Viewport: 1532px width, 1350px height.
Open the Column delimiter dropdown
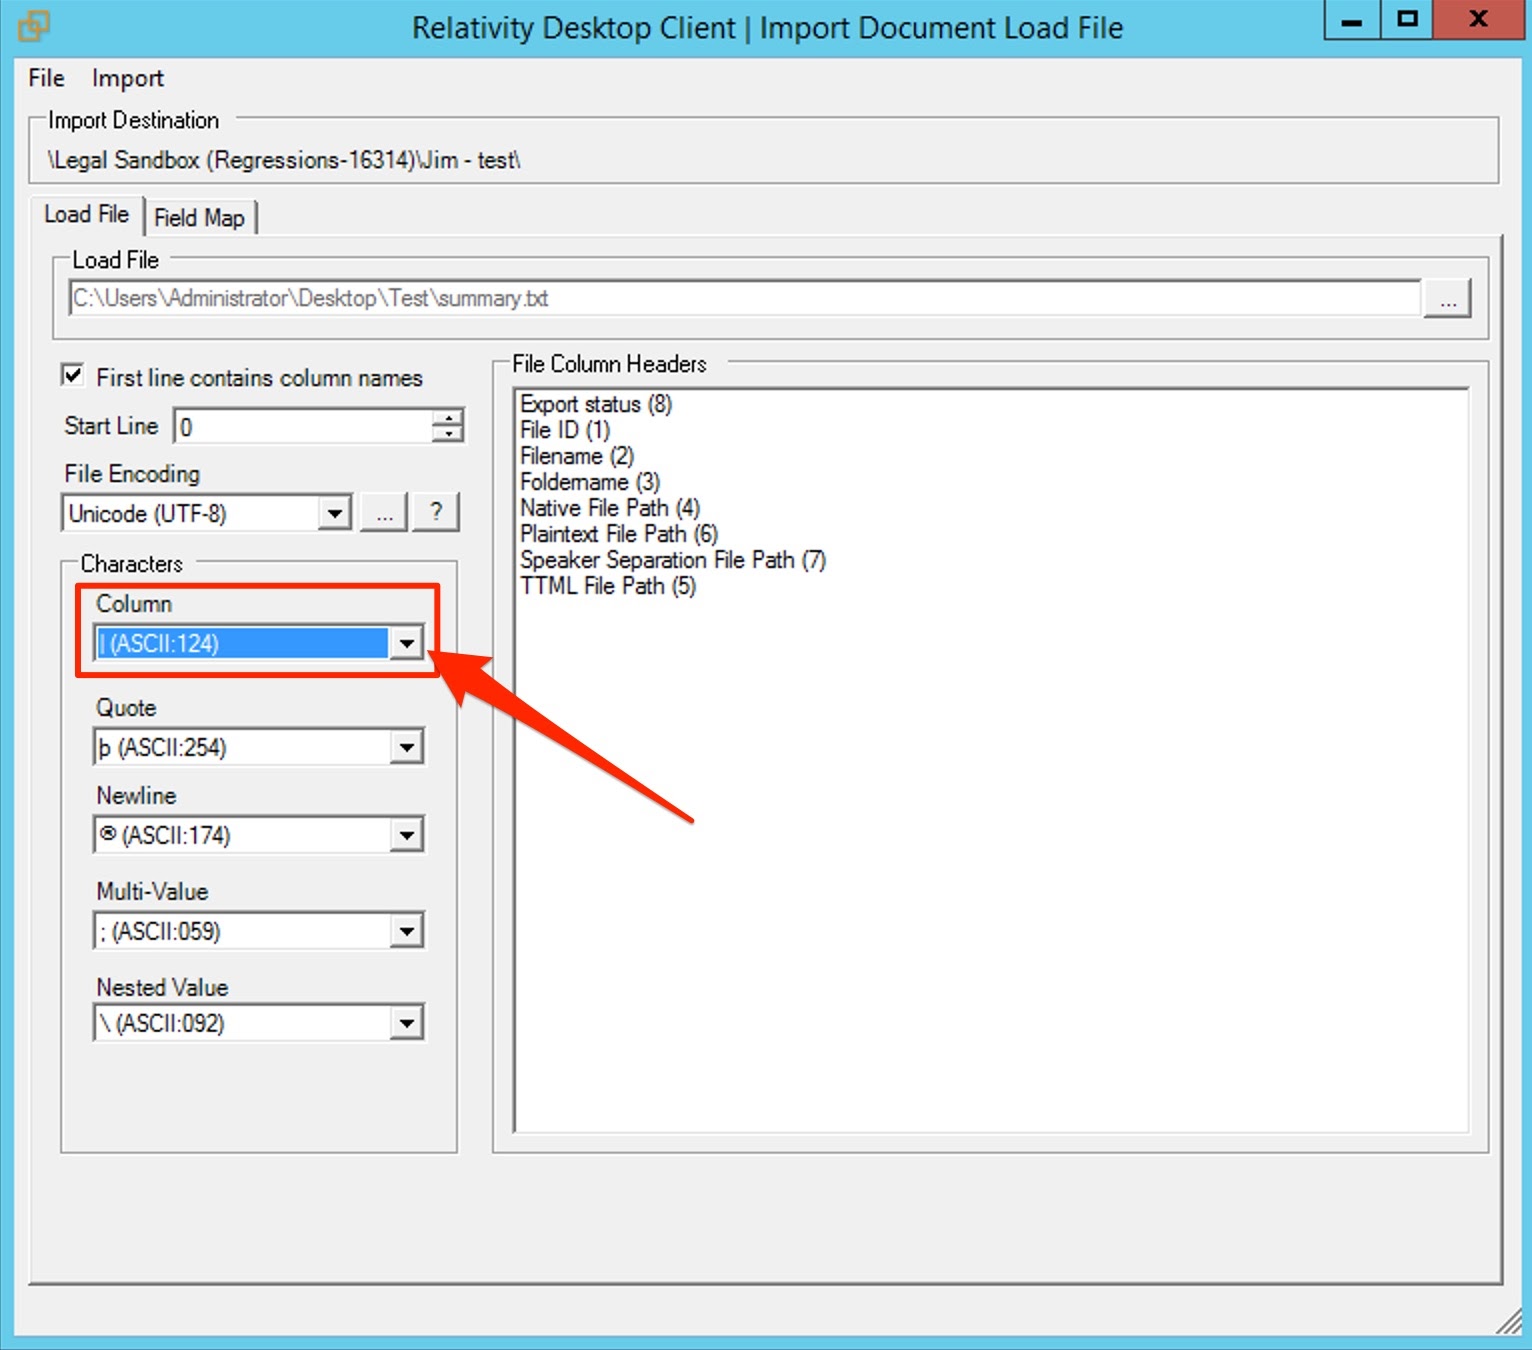tap(404, 643)
